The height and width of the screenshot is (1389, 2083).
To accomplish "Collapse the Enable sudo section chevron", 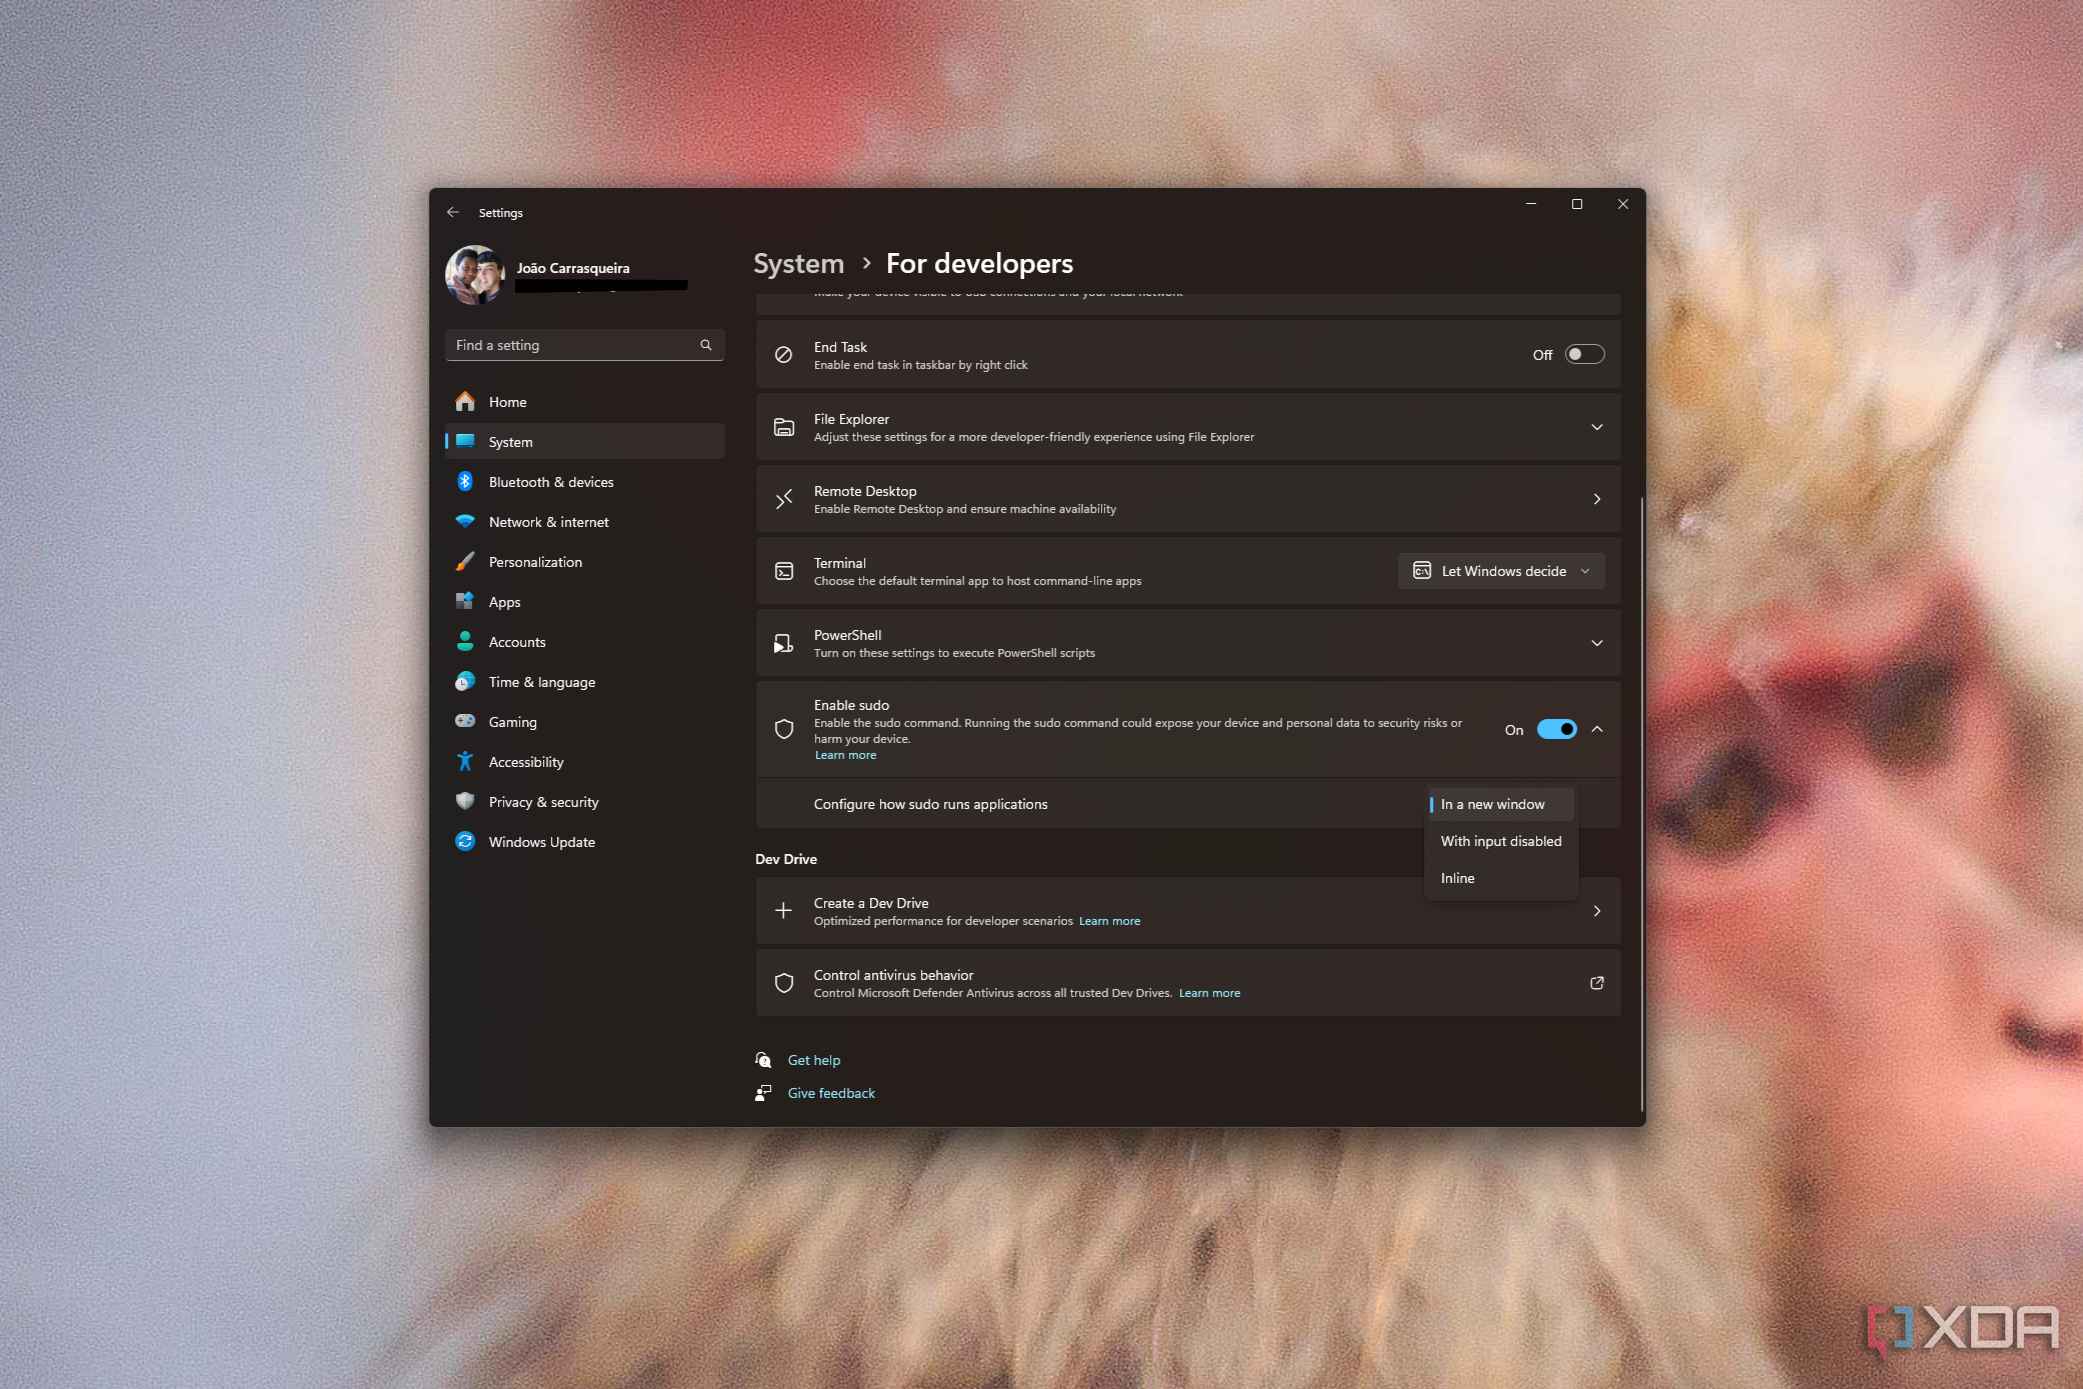I will [1597, 729].
